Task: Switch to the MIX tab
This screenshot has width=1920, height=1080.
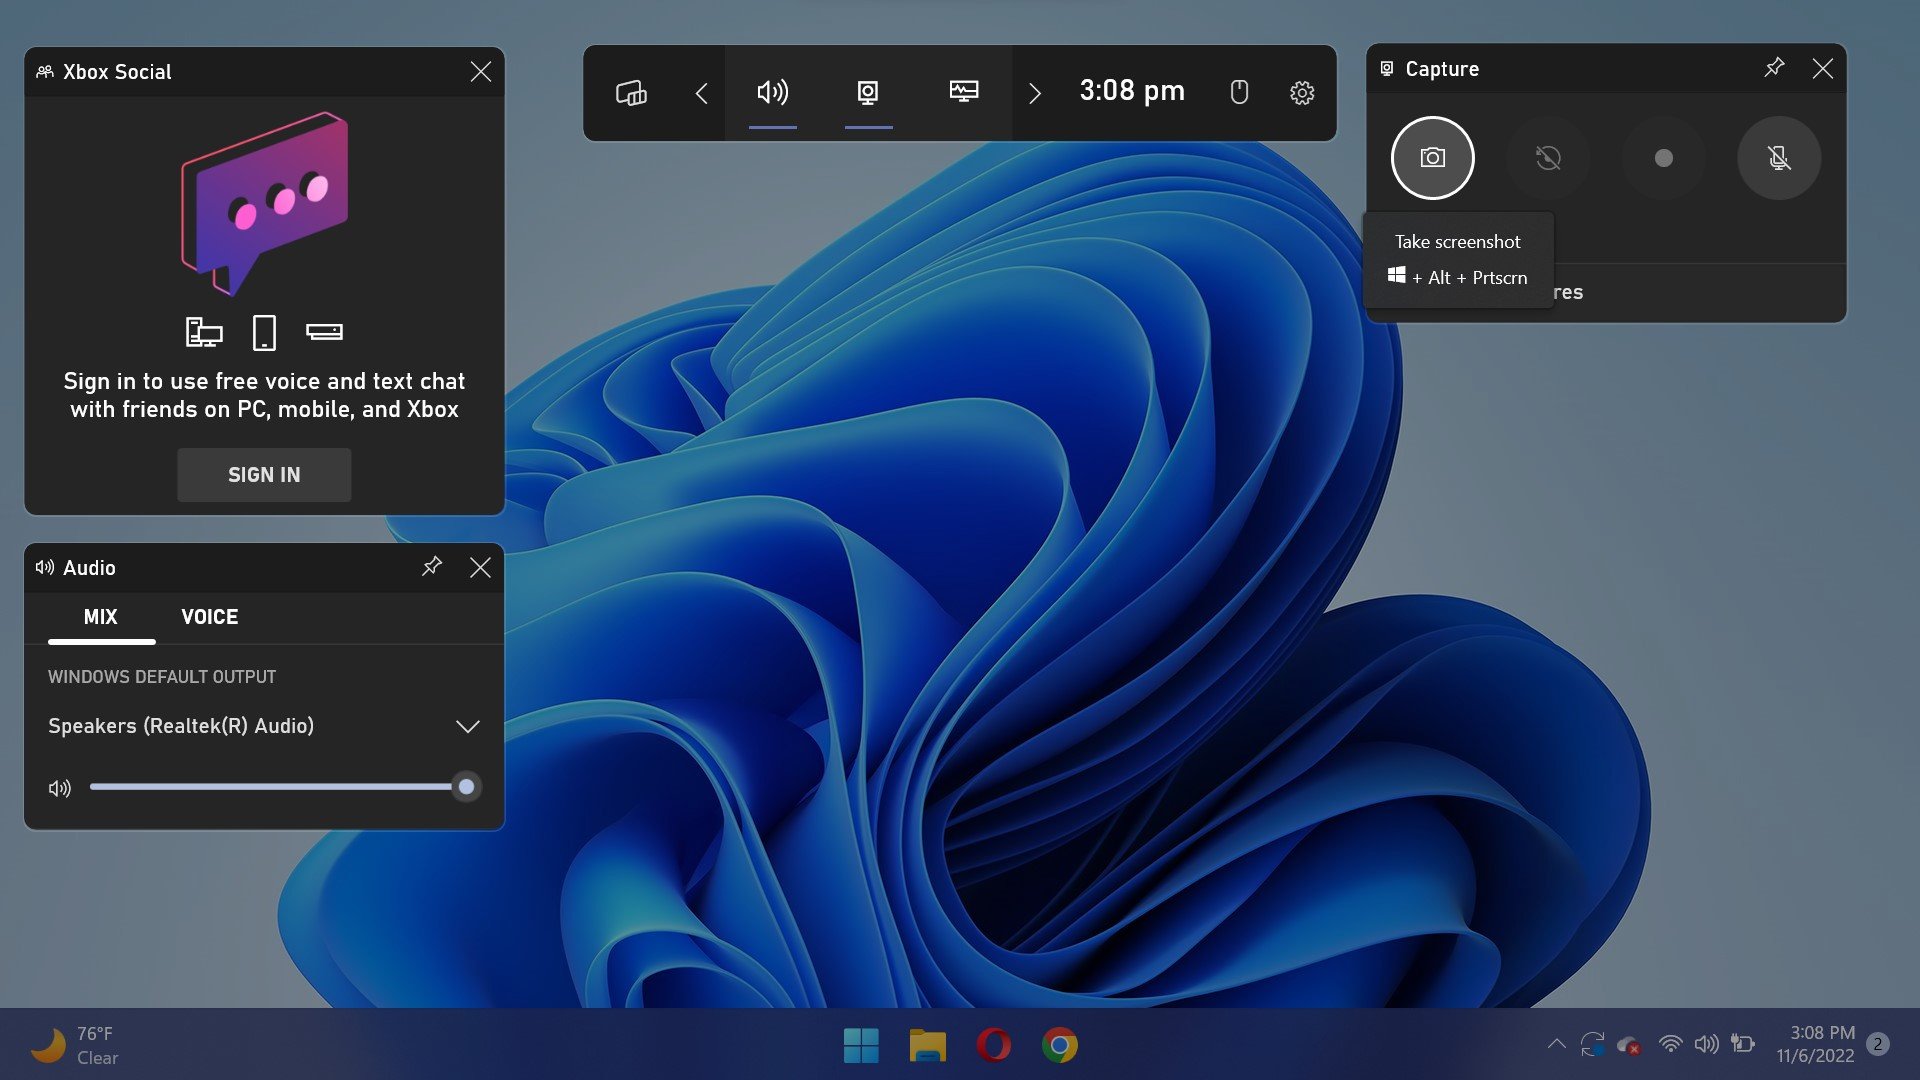Action: point(101,617)
